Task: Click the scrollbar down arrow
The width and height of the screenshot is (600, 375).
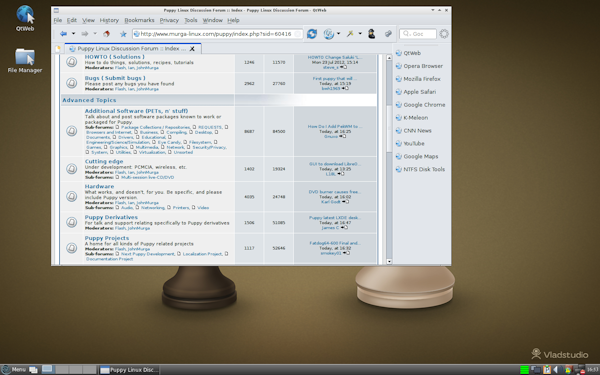Action: click(x=389, y=261)
